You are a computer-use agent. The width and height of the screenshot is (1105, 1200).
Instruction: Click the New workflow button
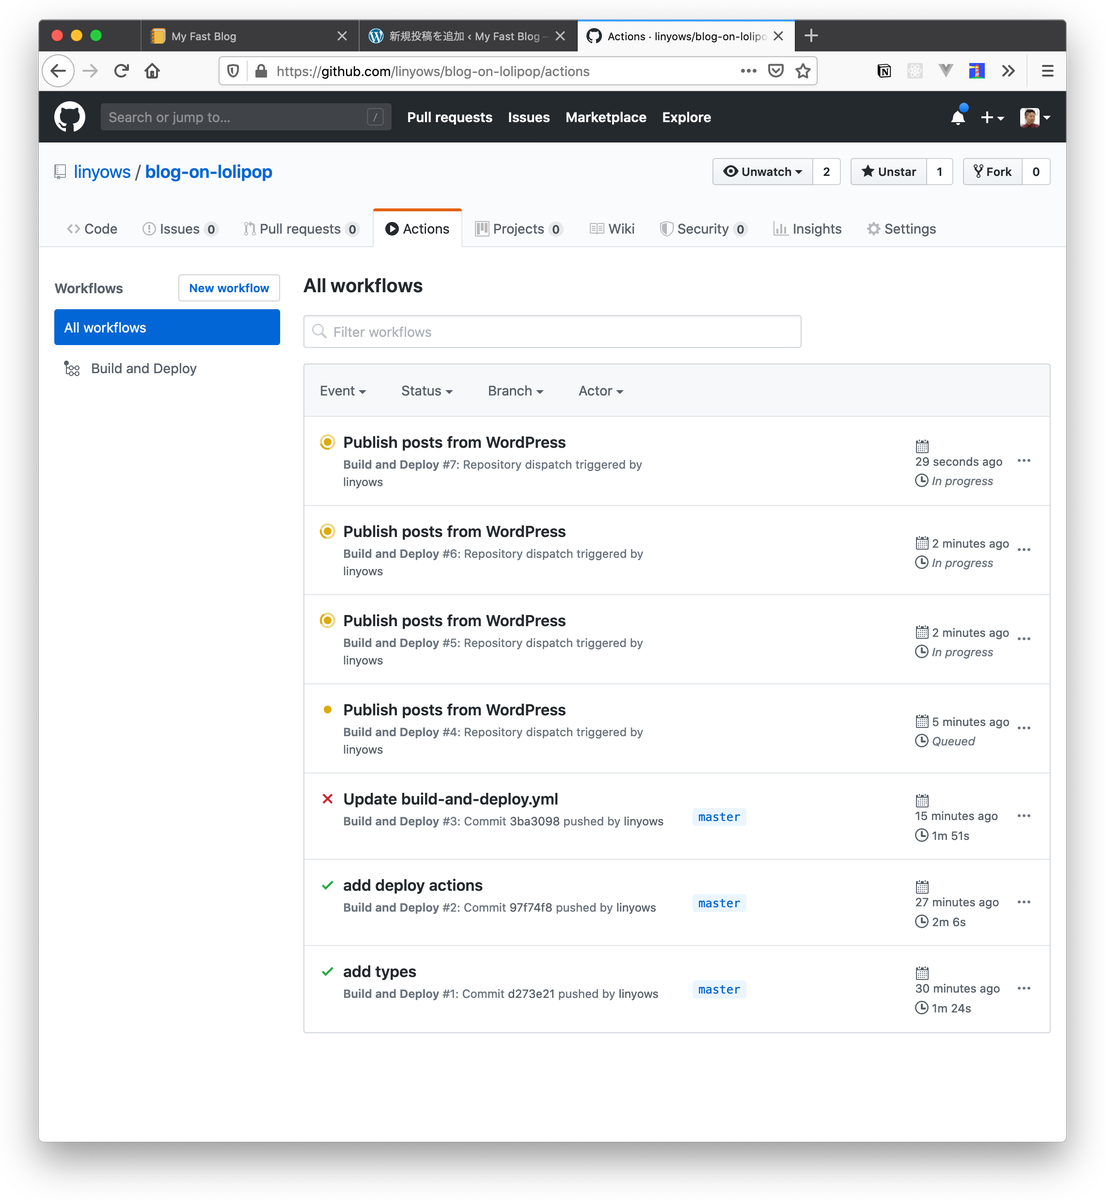(229, 288)
